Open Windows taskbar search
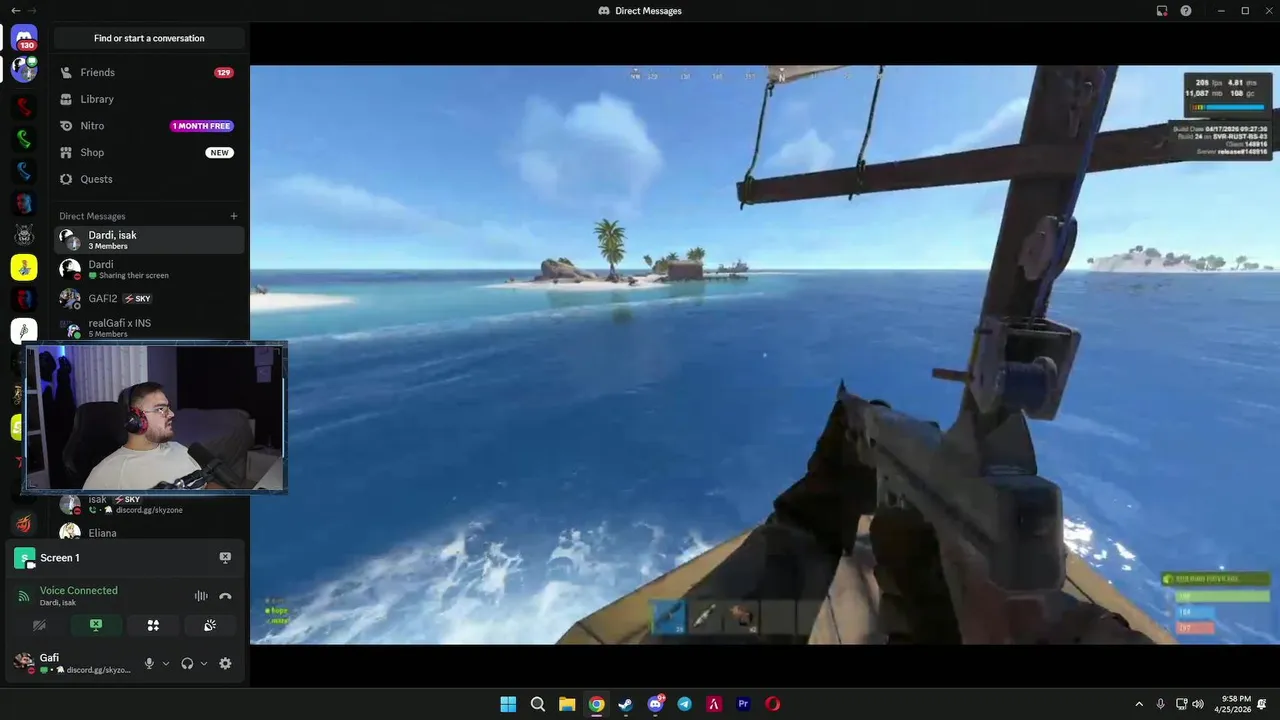 (537, 704)
